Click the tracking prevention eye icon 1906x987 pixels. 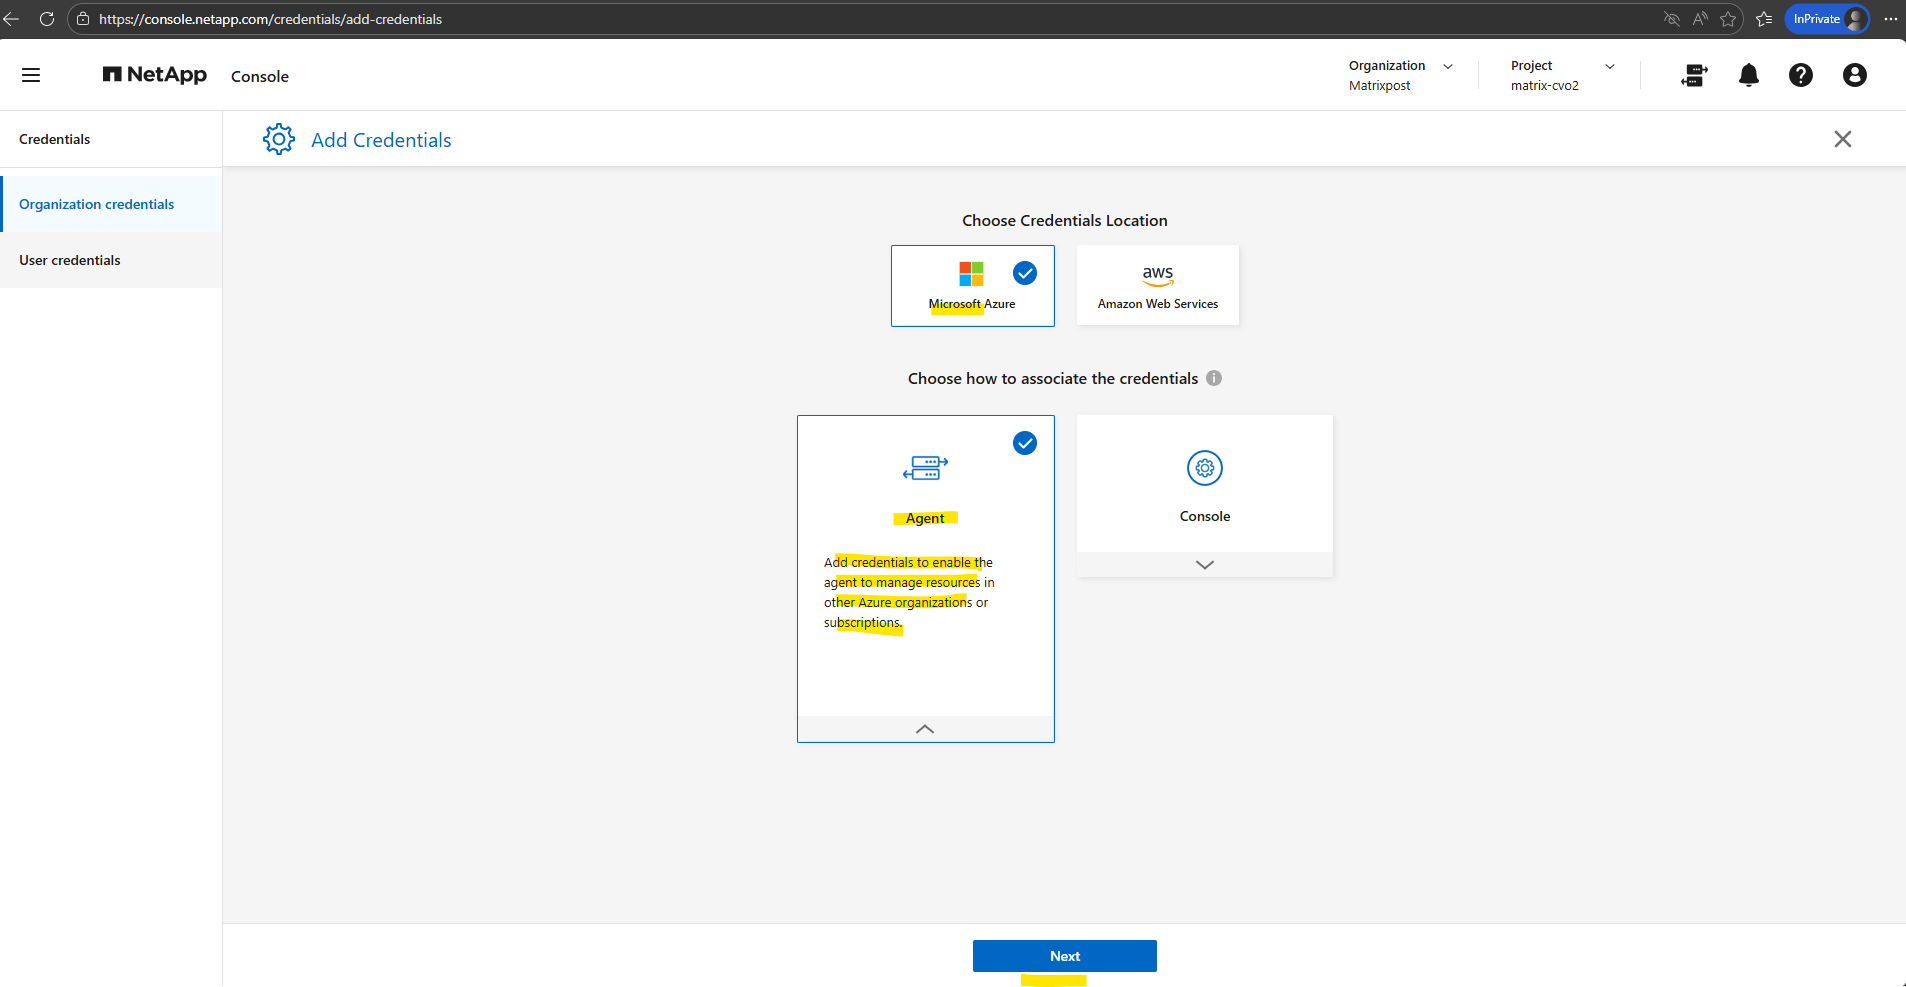click(1671, 19)
